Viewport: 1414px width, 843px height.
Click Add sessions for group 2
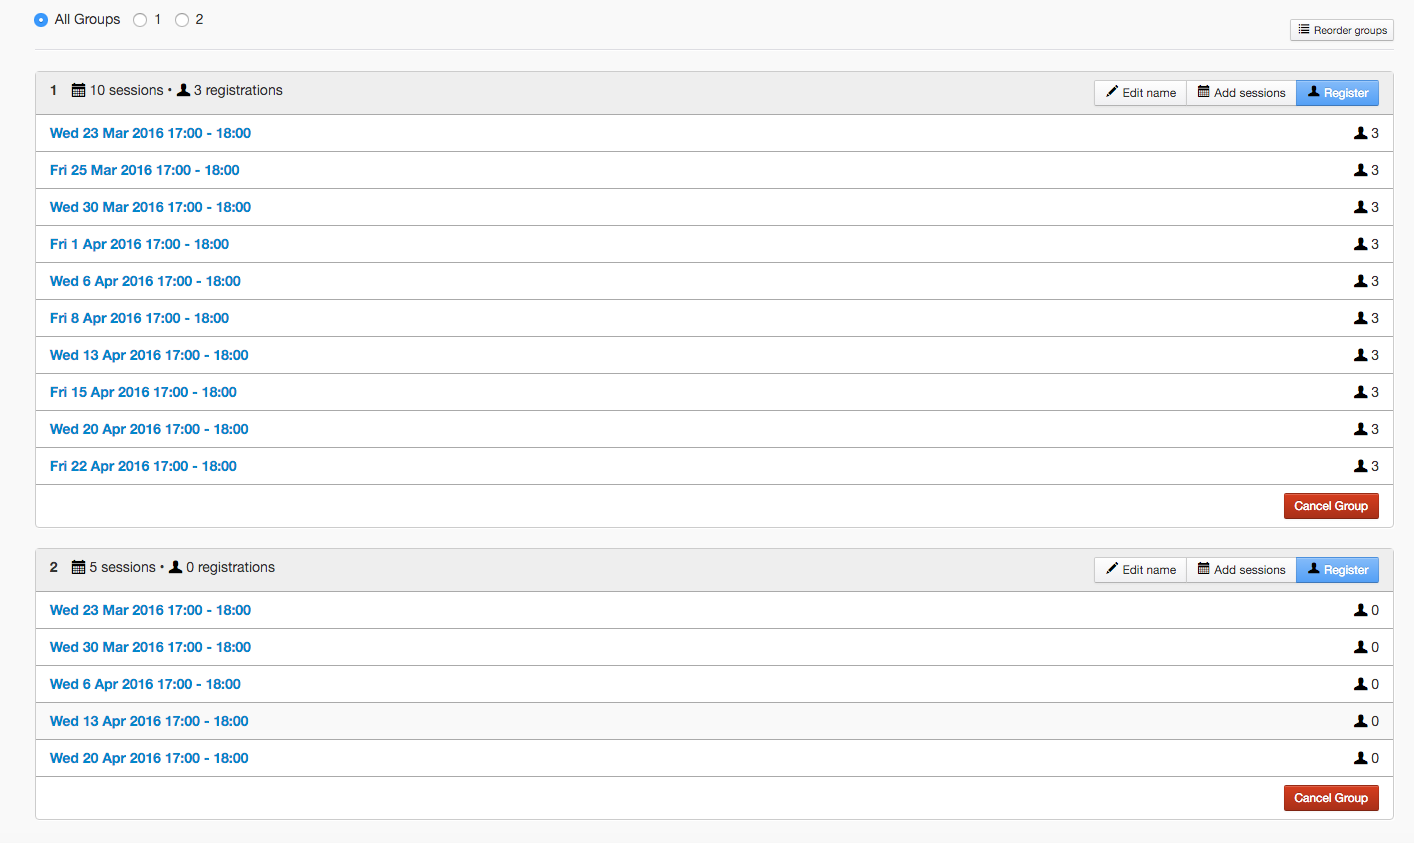(x=1241, y=570)
